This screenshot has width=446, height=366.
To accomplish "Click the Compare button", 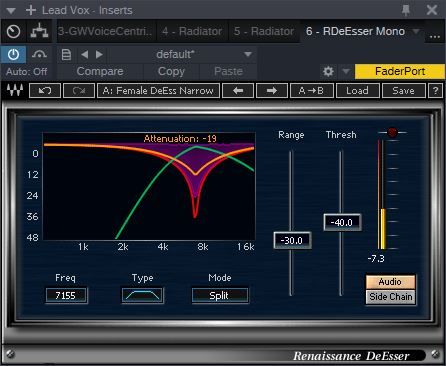I will tap(100, 71).
